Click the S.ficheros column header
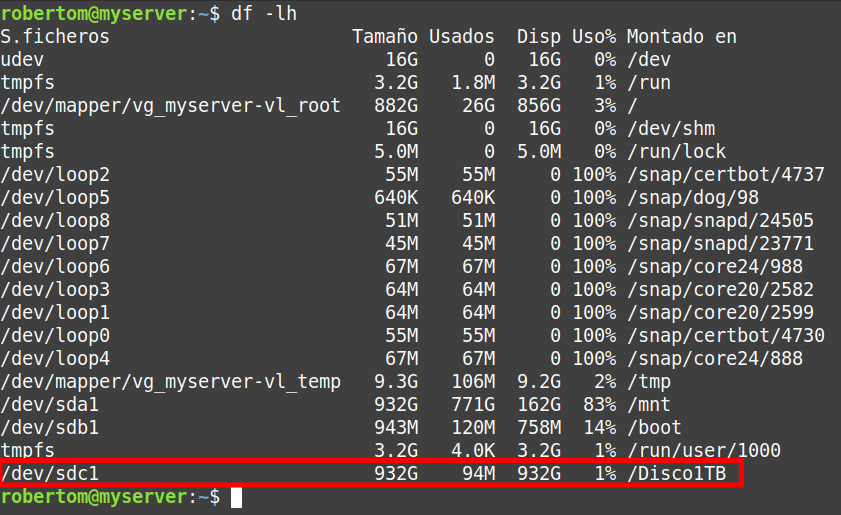The width and height of the screenshot is (841, 515). [x=55, y=37]
